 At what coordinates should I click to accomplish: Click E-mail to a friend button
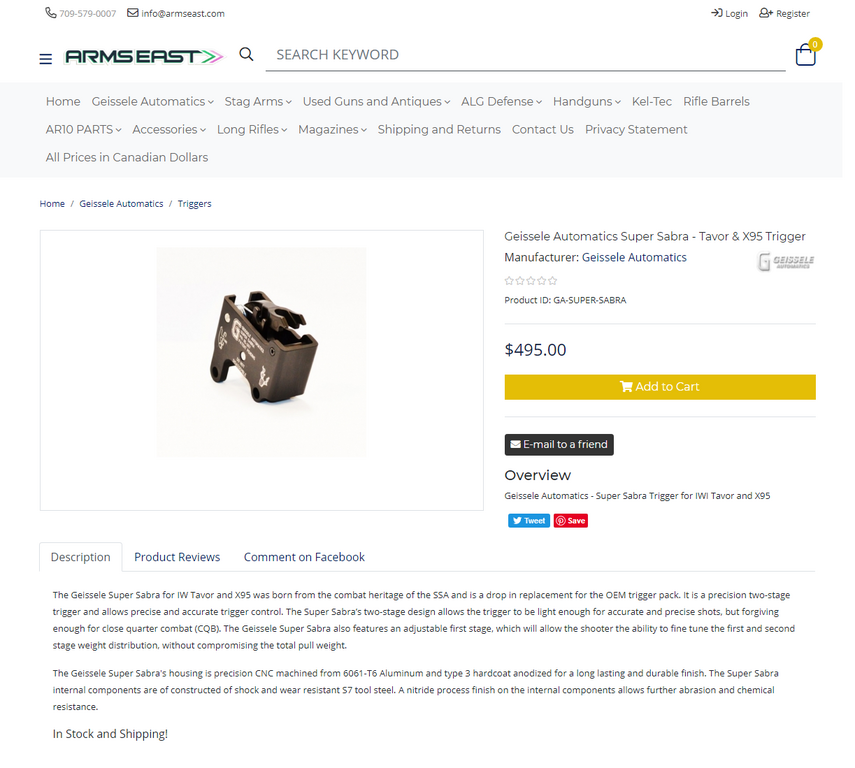click(x=559, y=445)
